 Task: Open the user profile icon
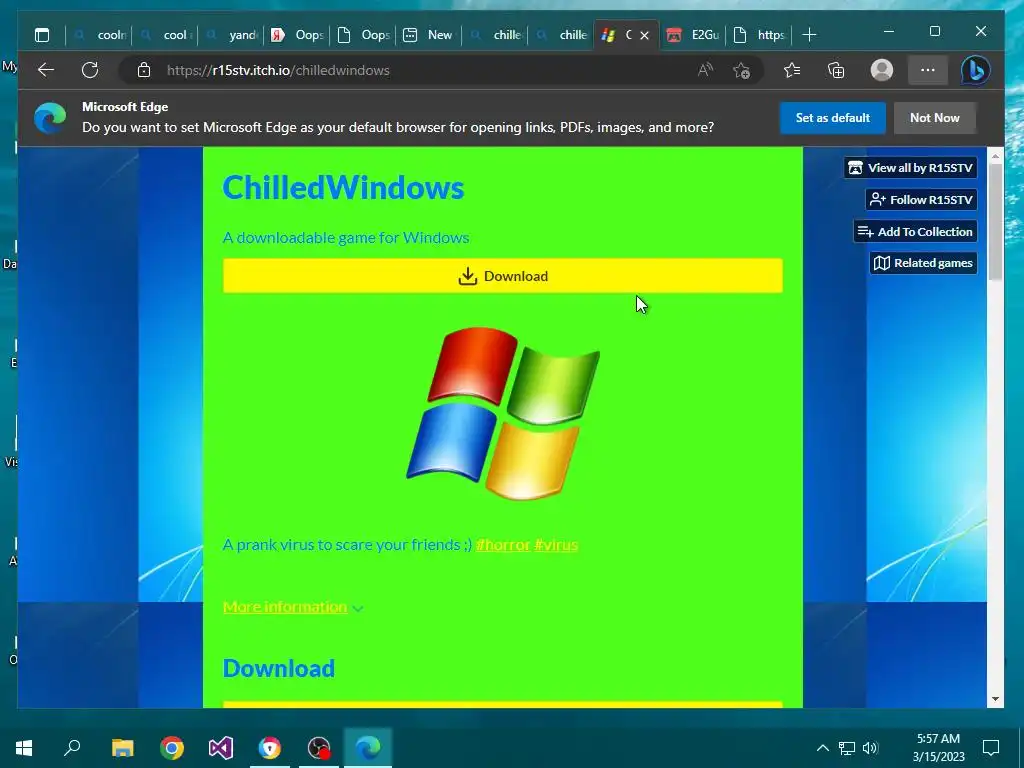[882, 70]
